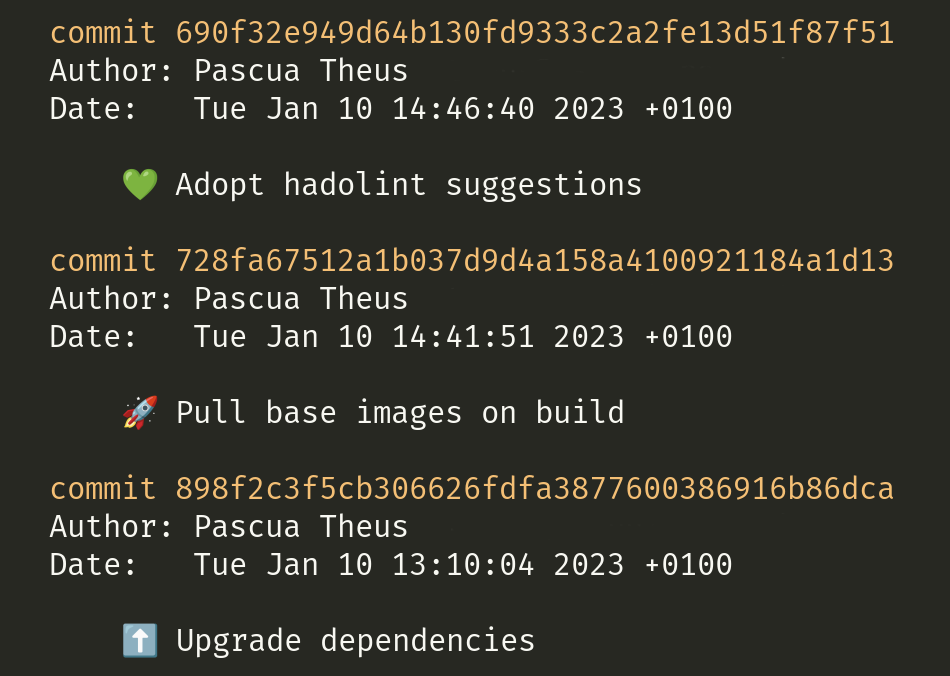This screenshot has width=950, height=676.
Task: Click the 'Adopt hadolint suggestions' commit message
Action: click(x=408, y=185)
